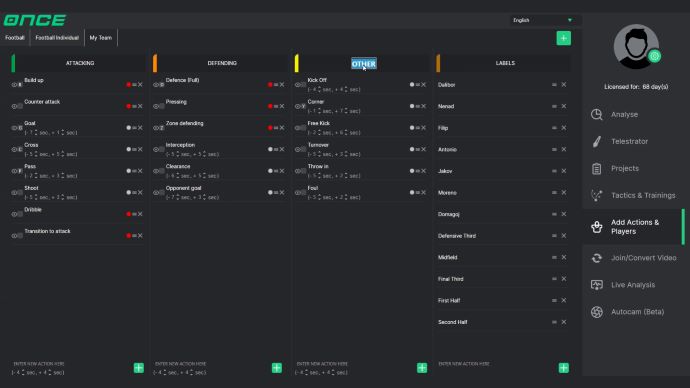Delete the Counter attack action

coord(140,106)
